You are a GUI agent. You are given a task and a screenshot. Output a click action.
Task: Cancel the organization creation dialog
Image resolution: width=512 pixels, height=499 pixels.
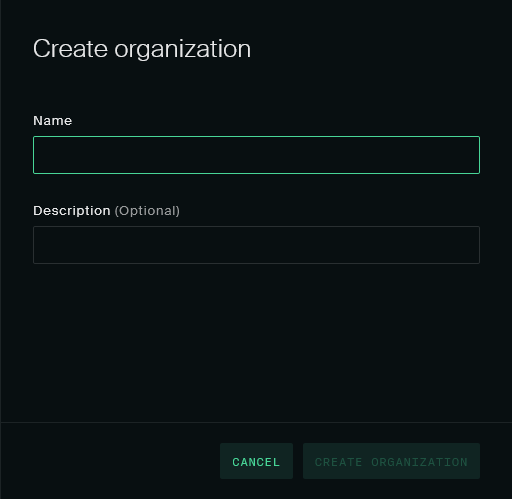coord(256,461)
